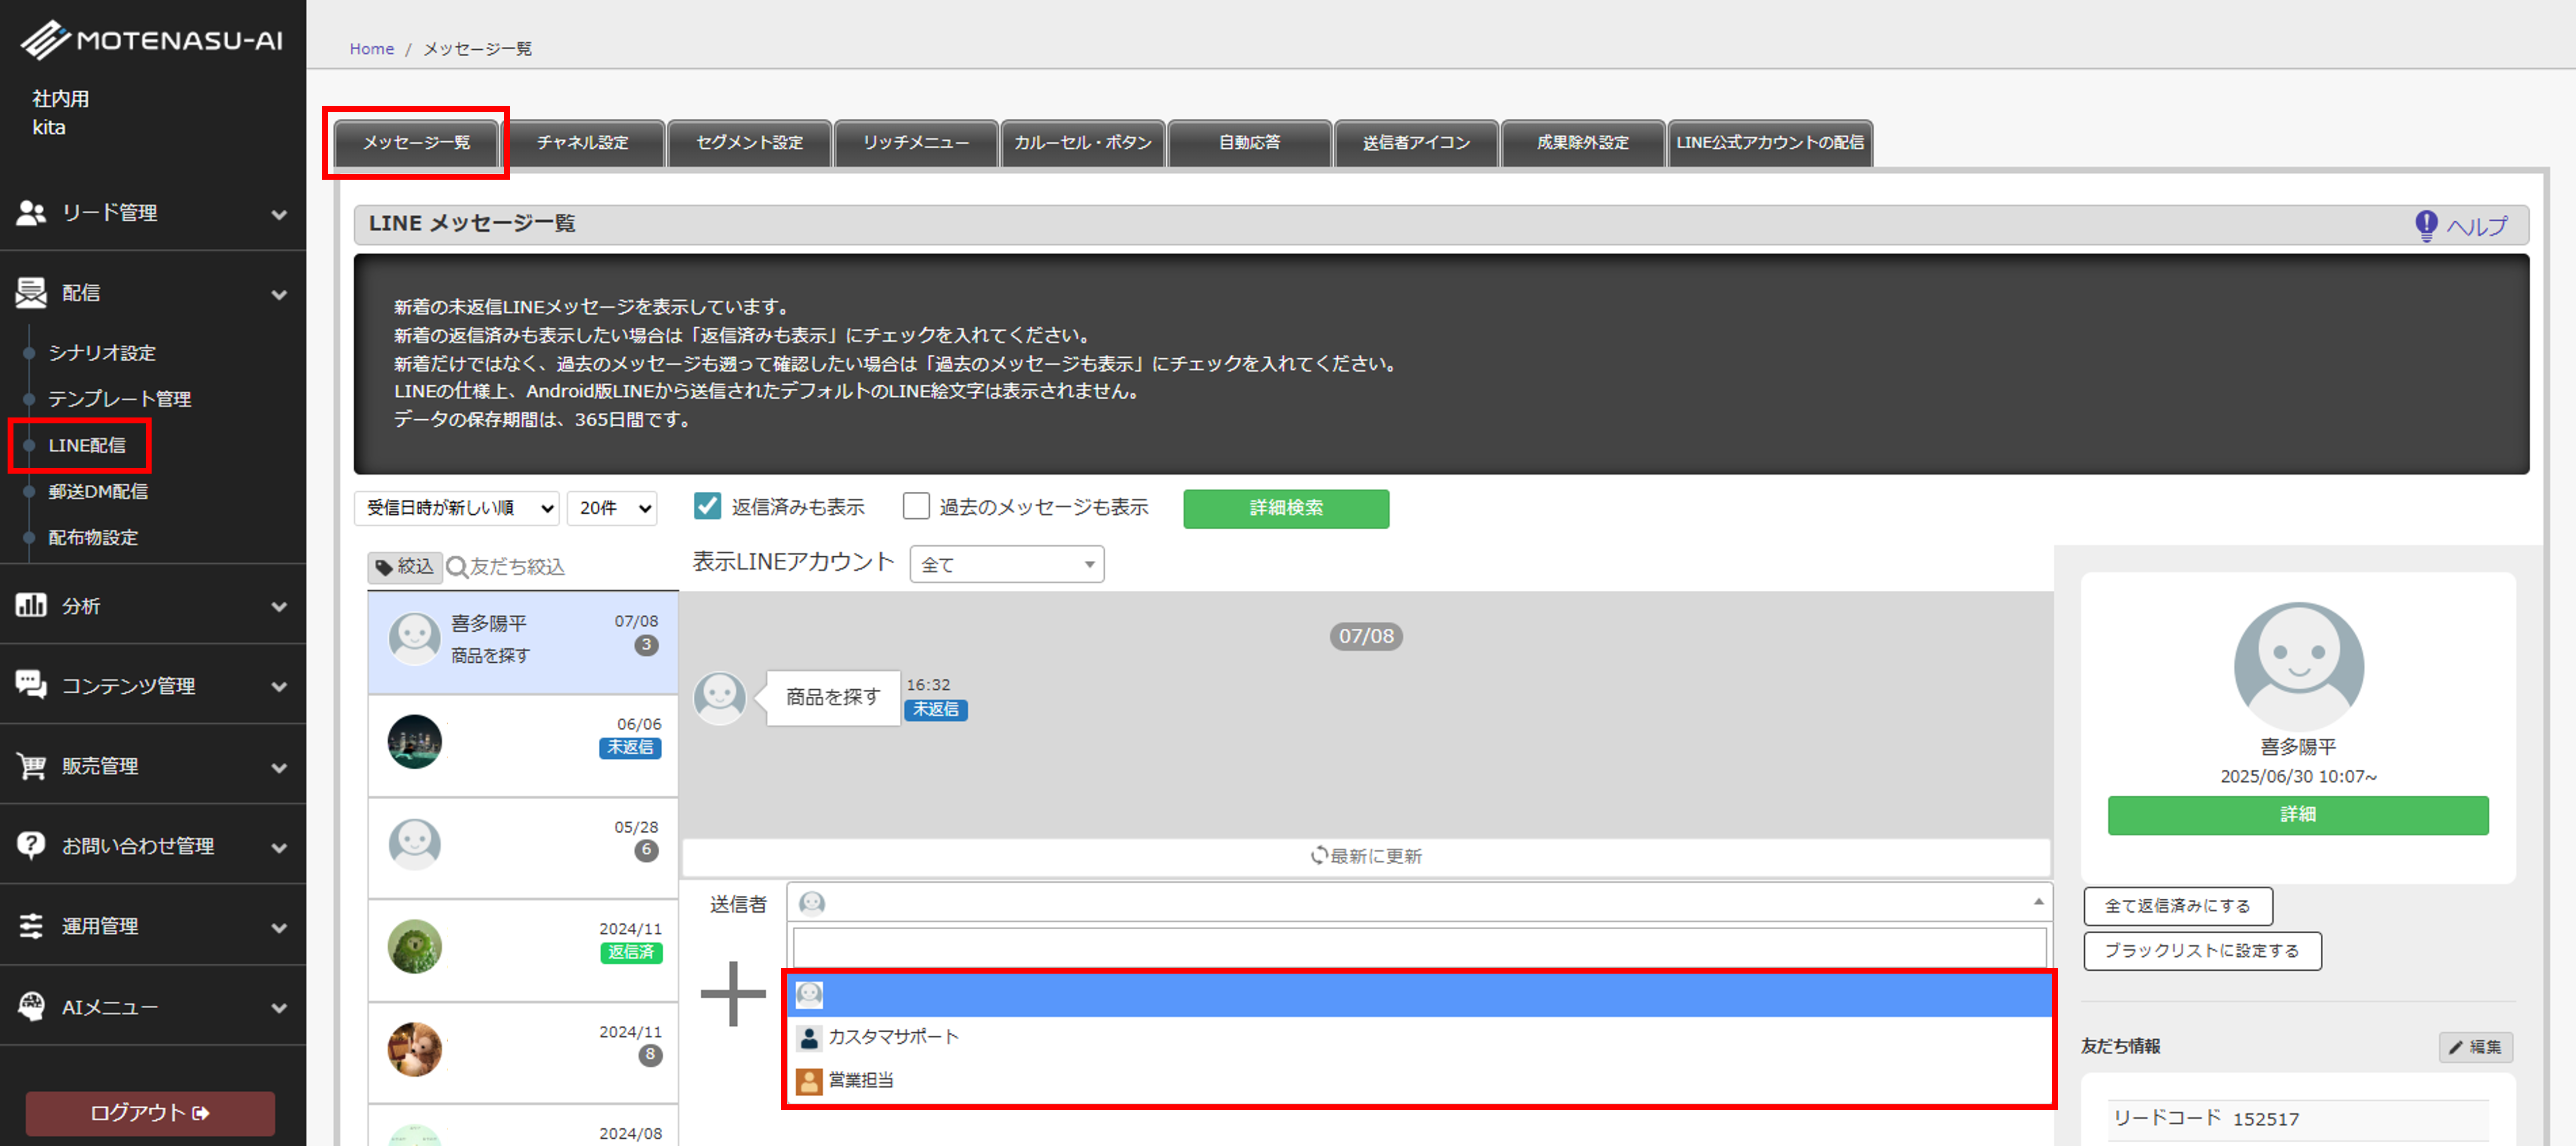Image resolution: width=2576 pixels, height=1147 pixels.
Task: Enable 過去のメッセージも表示 checkbox
Action: (915, 507)
